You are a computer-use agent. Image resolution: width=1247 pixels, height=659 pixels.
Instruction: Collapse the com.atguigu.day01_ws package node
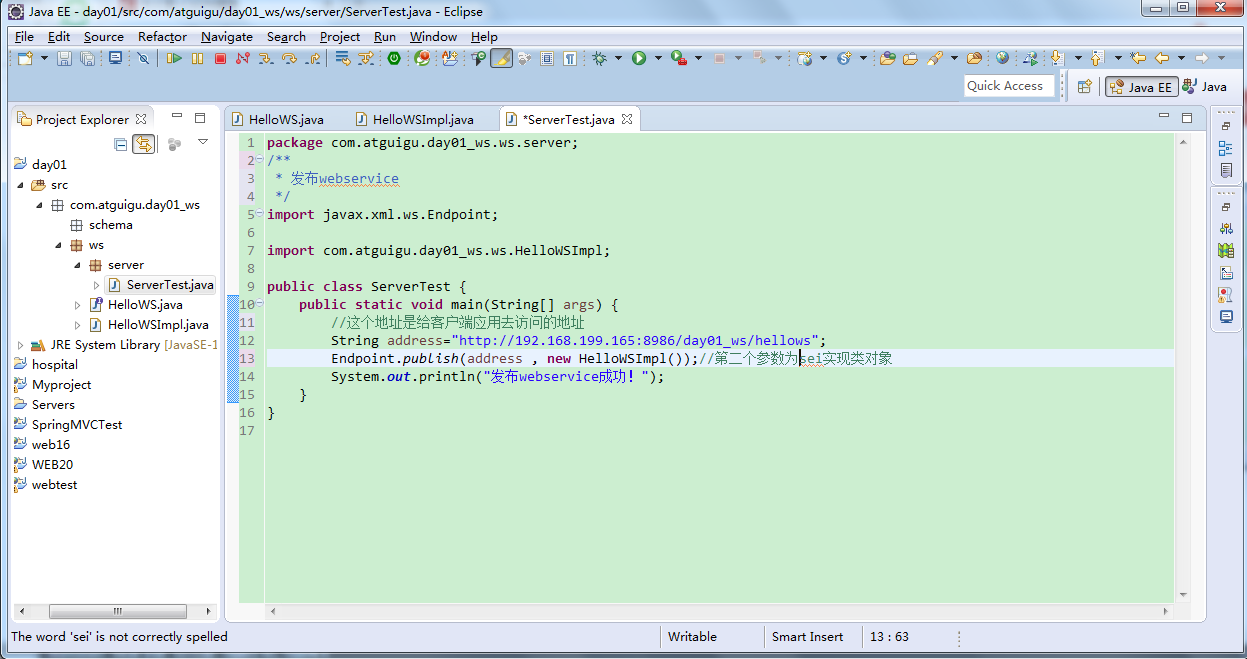(39, 205)
